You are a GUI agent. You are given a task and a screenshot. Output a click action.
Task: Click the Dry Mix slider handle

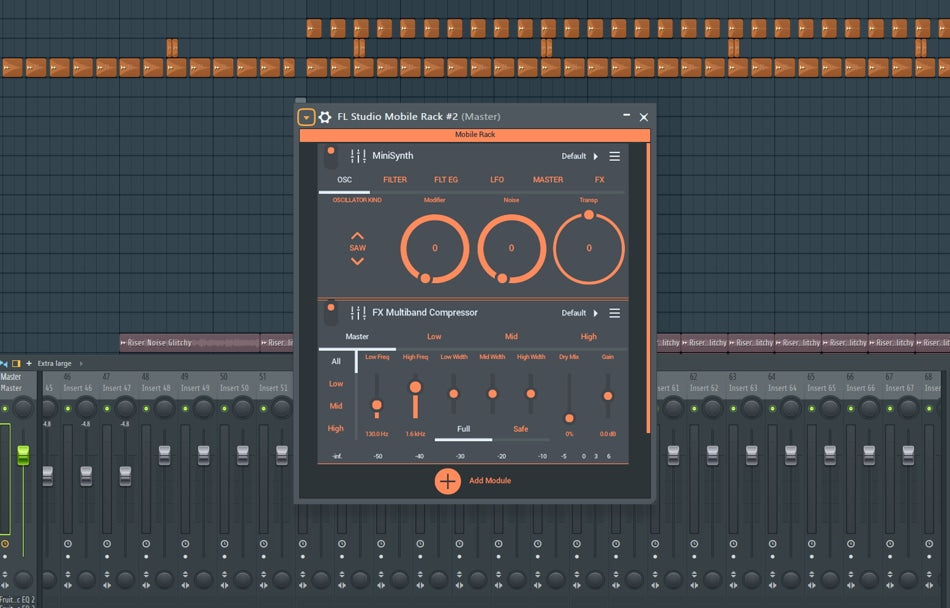pyautogui.click(x=569, y=418)
